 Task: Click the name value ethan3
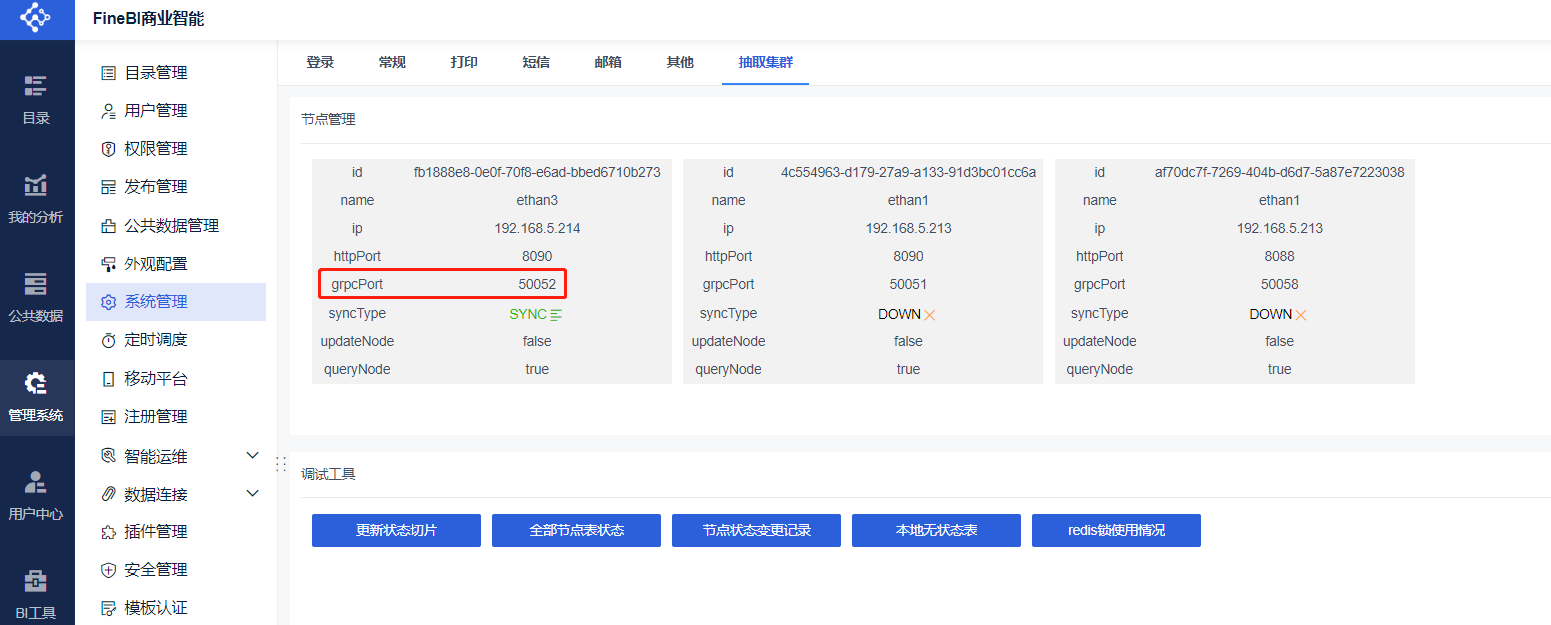tap(537, 200)
